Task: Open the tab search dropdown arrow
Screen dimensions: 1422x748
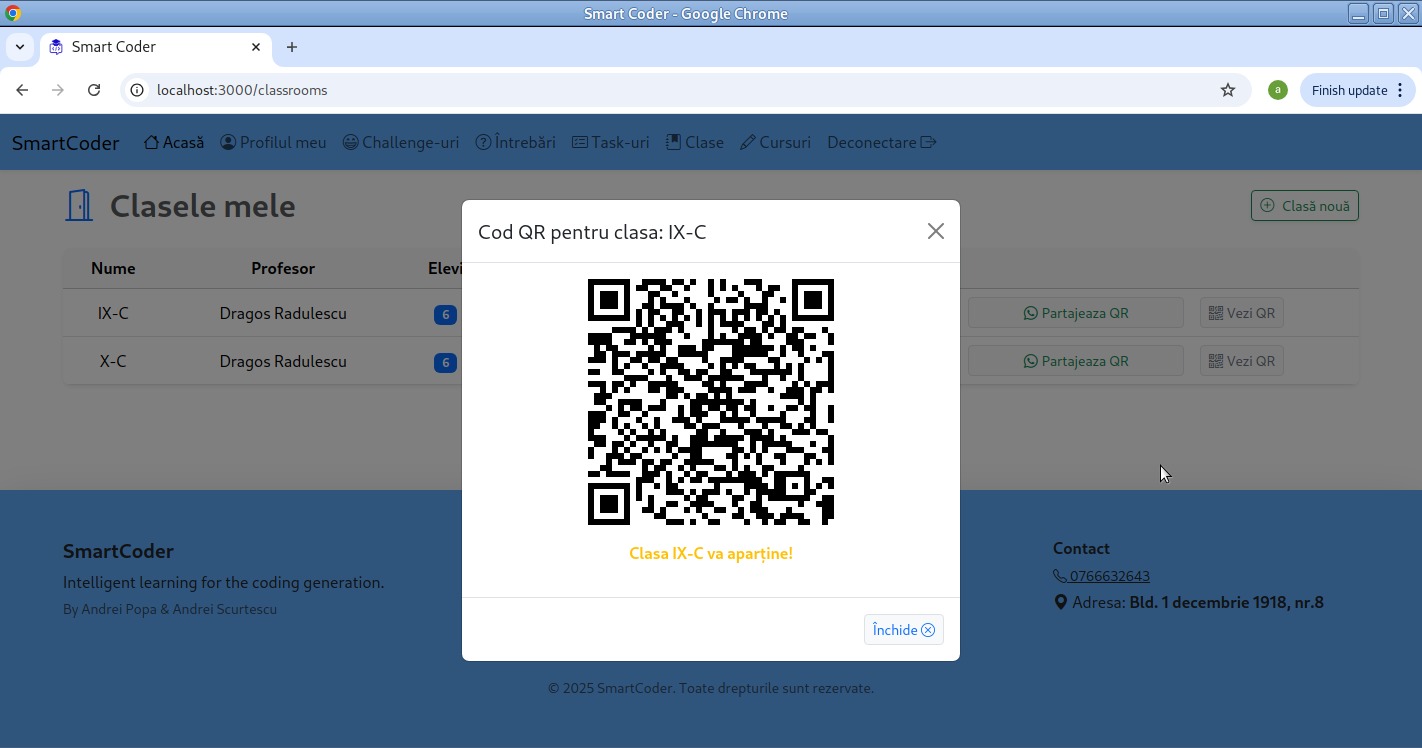Action: tap(19, 47)
